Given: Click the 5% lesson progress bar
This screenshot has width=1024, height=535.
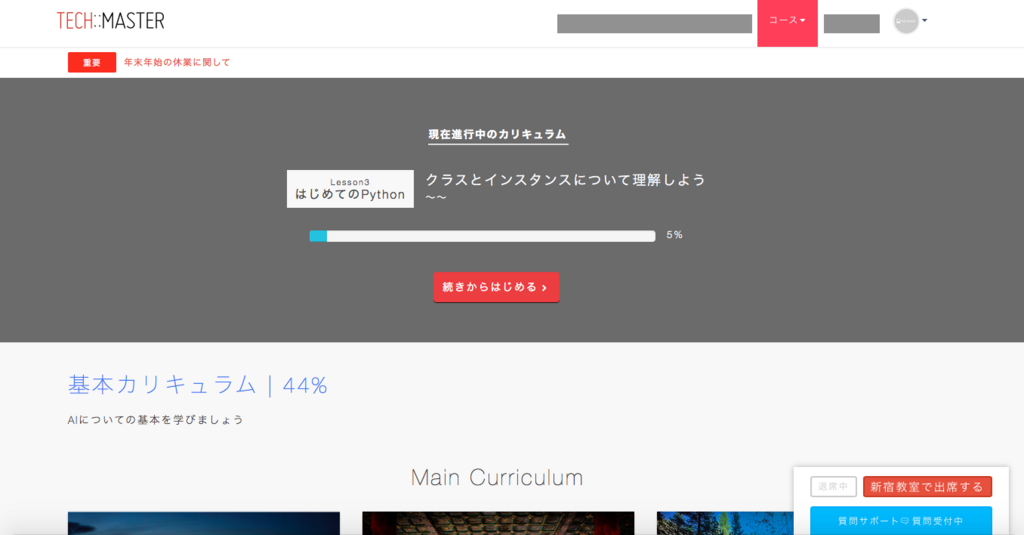Looking at the screenshot, I should [482, 236].
